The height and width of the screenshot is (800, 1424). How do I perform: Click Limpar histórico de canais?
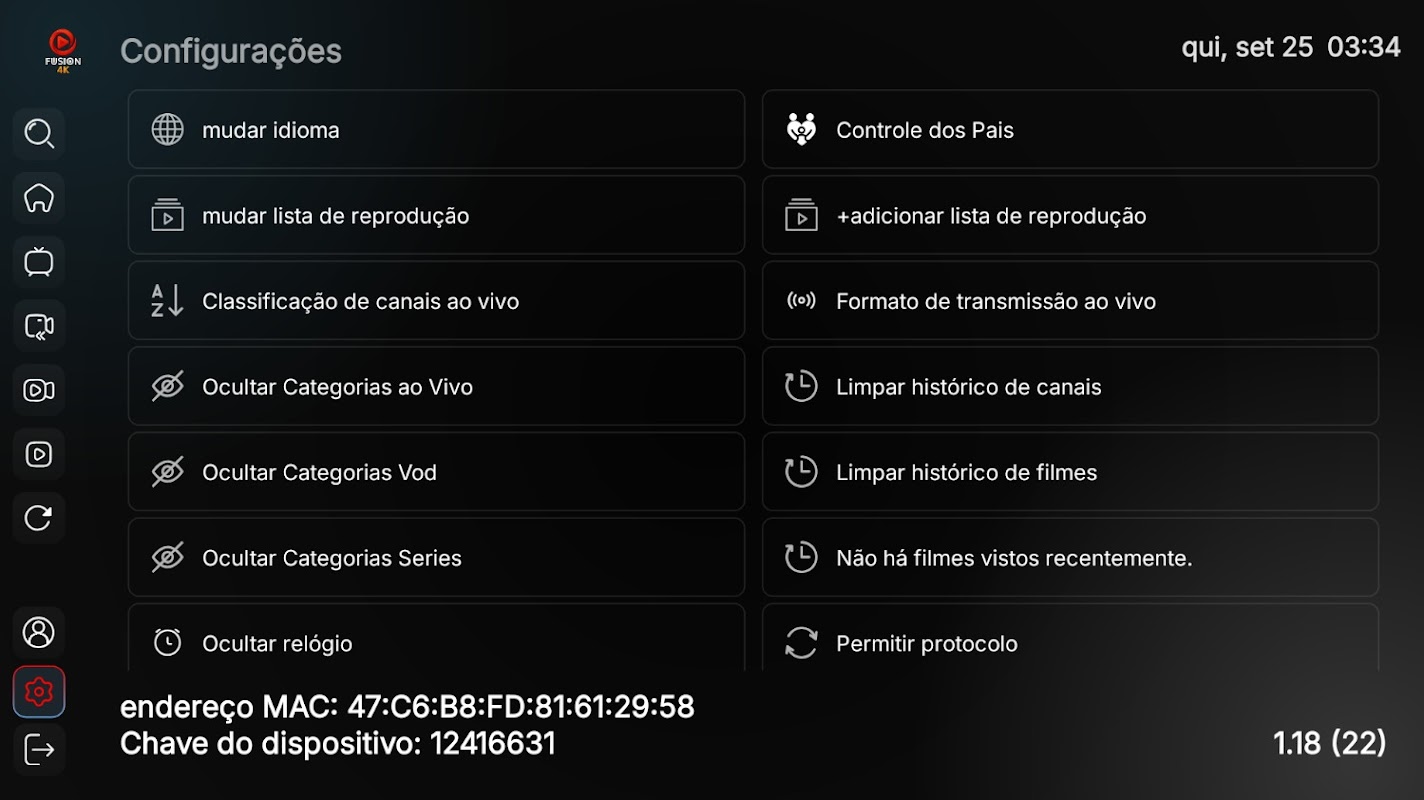point(1070,386)
